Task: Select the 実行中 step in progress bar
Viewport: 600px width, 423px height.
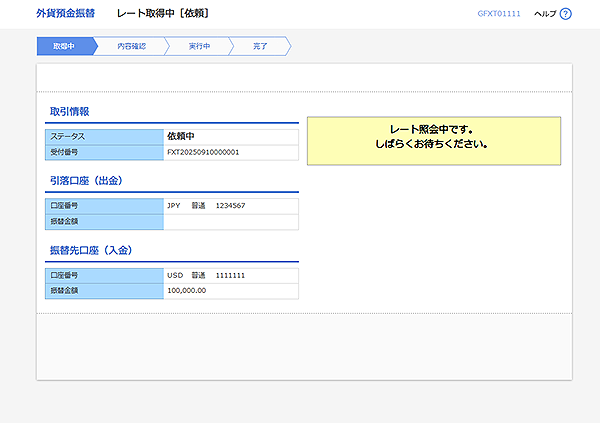Action: pos(199,46)
